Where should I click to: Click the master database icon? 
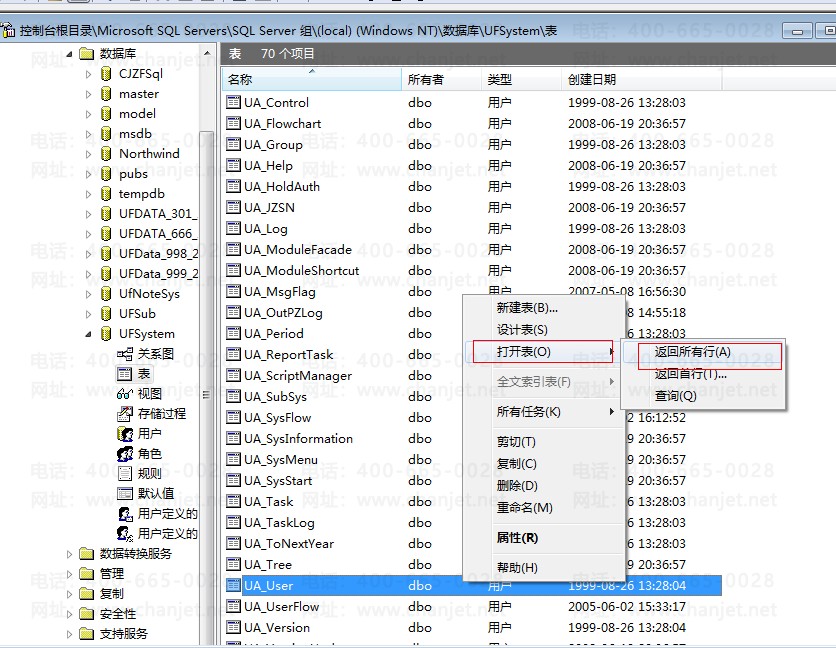click(x=106, y=94)
